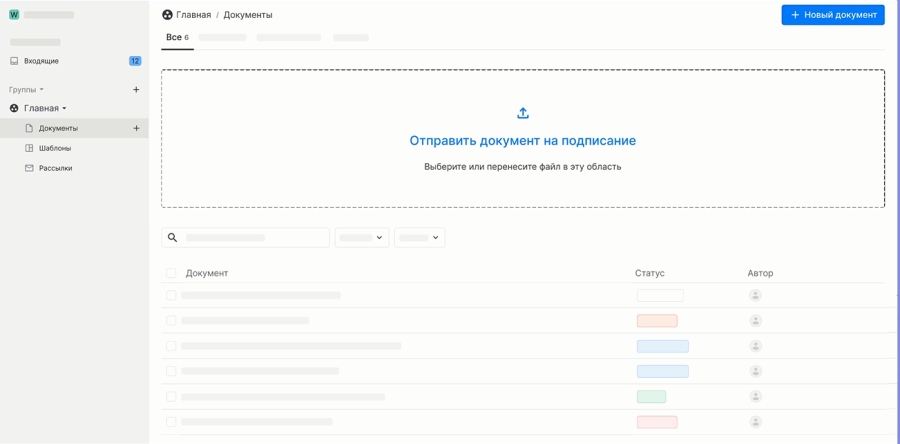Click the magnifier search icon
This screenshot has height=444, width=900.
pos(172,237)
